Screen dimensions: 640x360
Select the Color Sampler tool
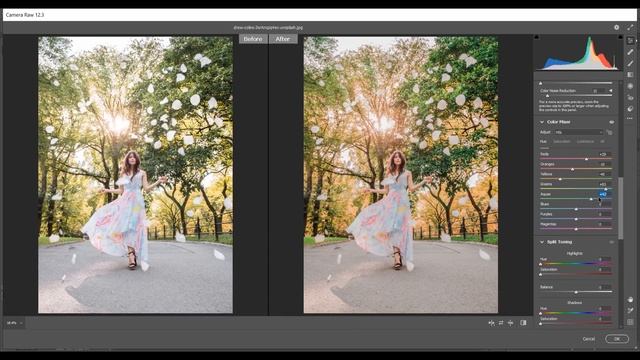[x=630, y=311]
